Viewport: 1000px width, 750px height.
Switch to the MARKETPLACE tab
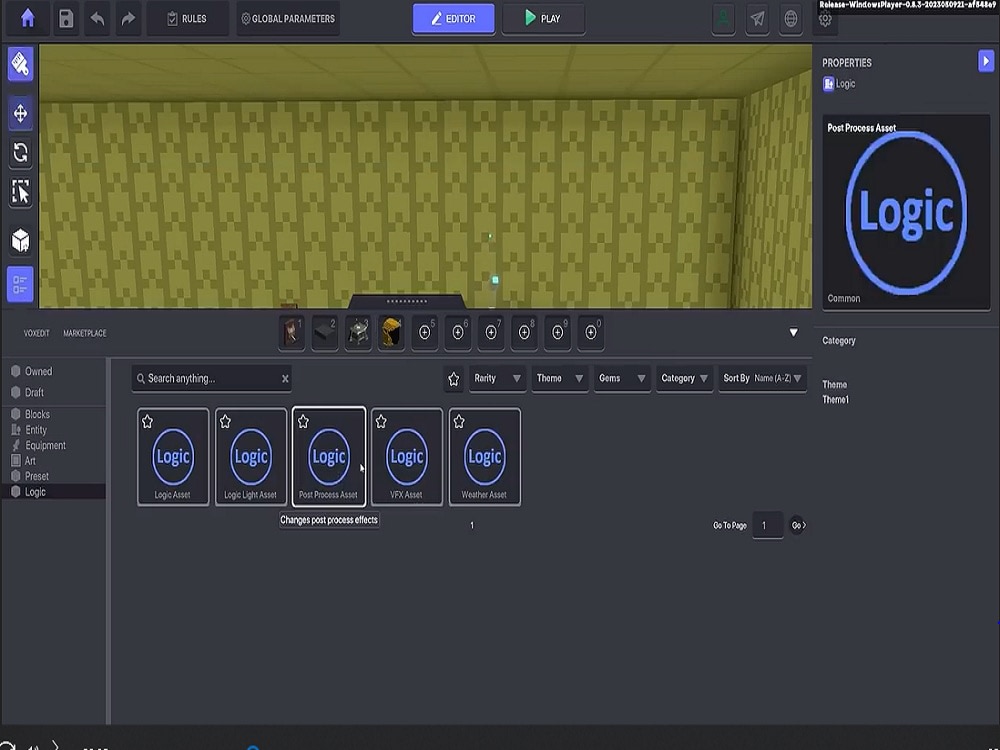pyautogui.click(x=85, y=333)
